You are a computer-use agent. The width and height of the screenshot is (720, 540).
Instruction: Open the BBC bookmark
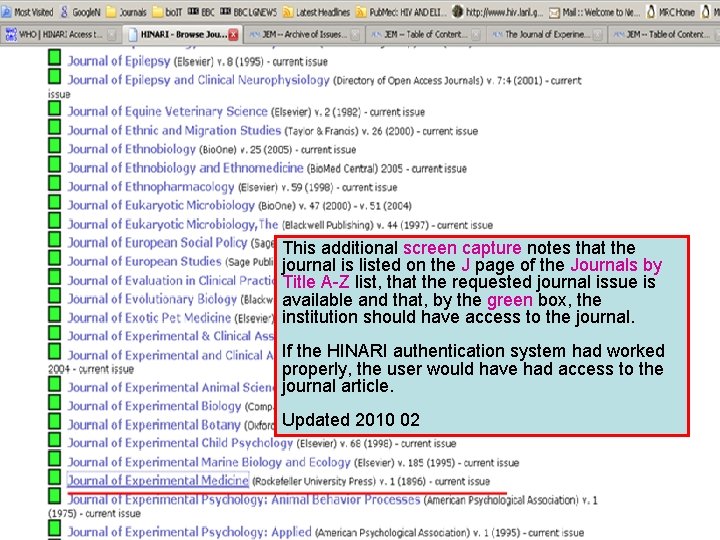pos(201,12)
